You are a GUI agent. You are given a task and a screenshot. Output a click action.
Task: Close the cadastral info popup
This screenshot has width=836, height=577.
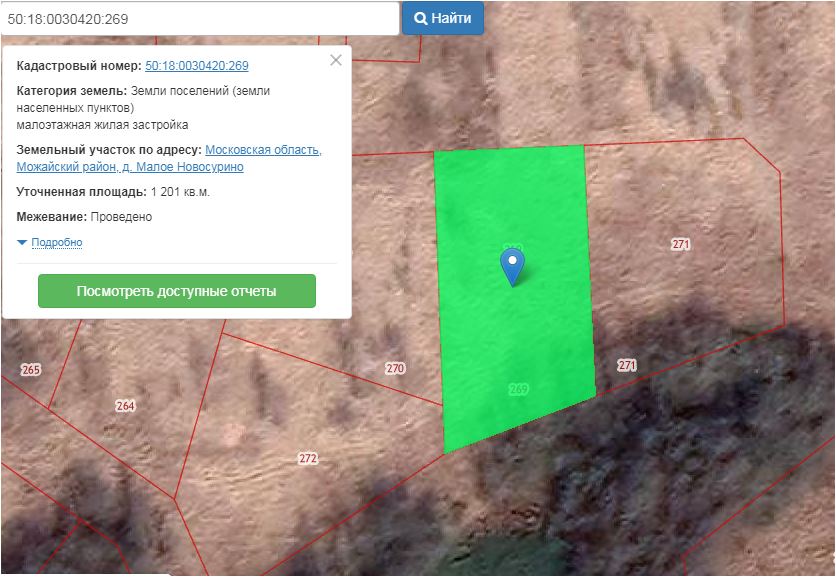(x=336, y=60)
